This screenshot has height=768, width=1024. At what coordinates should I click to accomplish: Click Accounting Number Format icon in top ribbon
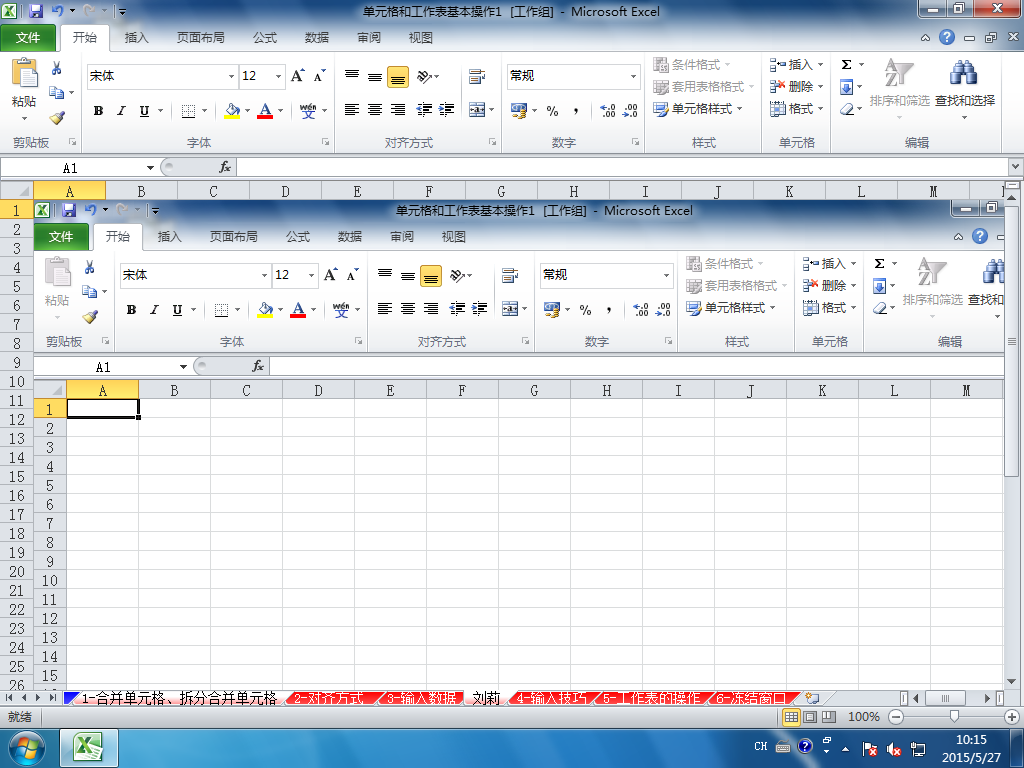519,110
